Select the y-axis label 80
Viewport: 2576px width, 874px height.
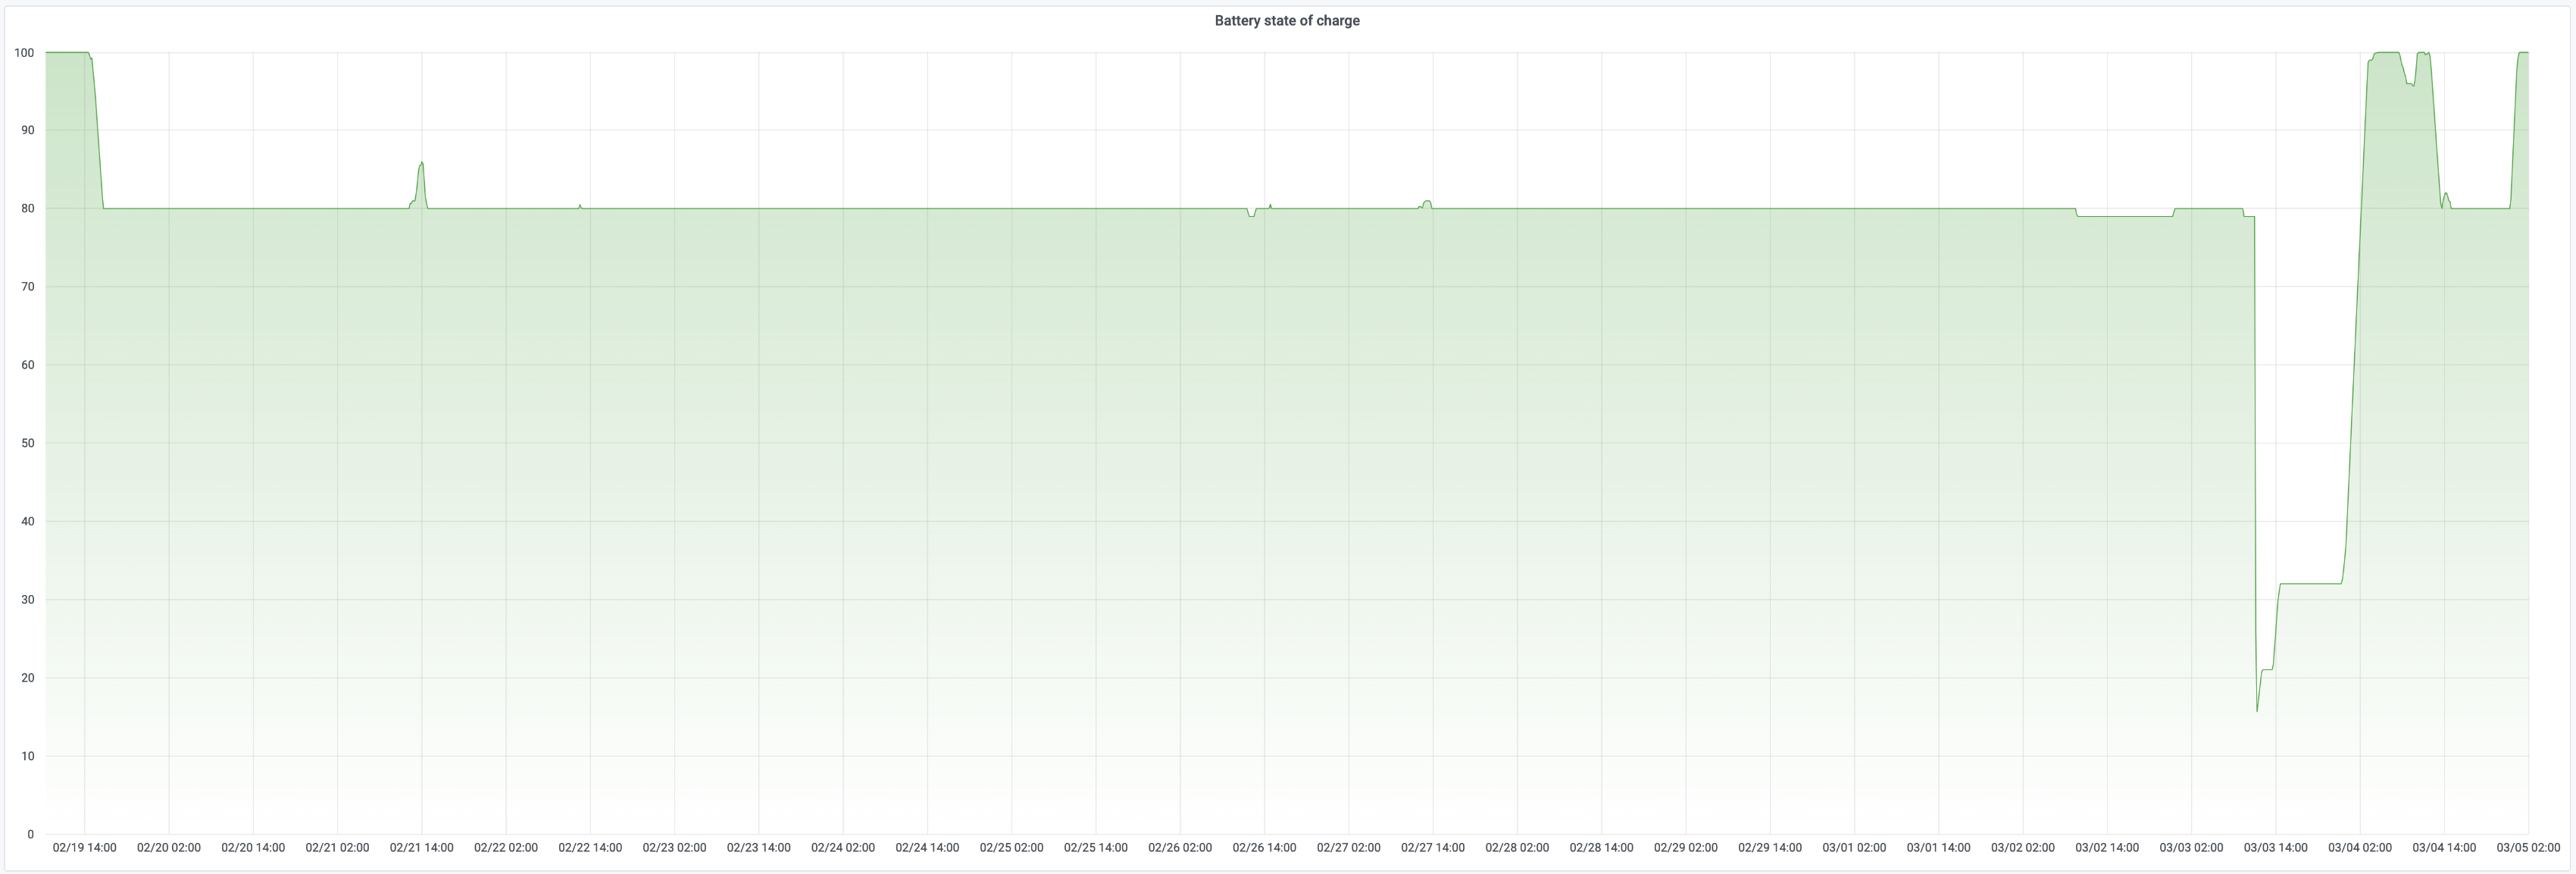tap(28, 209)
